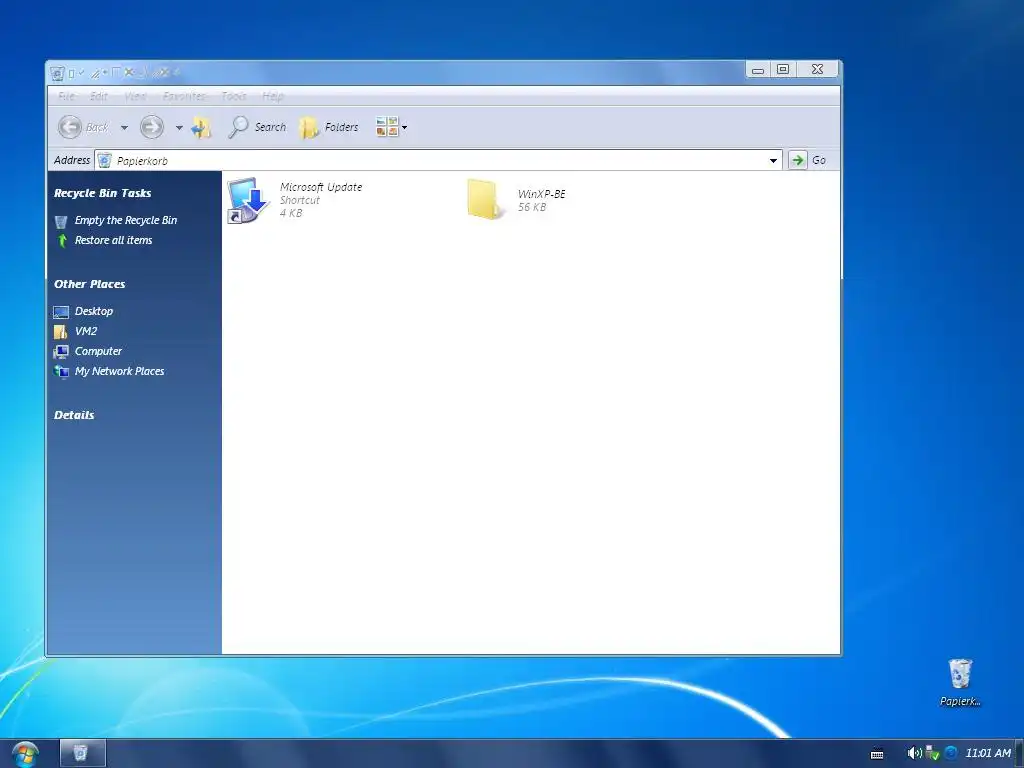Click the Computer icon in sidebar

coord(61,352)
